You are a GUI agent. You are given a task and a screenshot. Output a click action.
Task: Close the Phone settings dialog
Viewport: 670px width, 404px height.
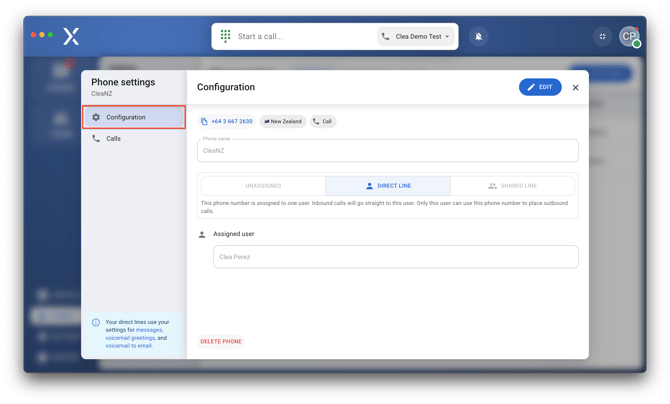tap(575, 88)
